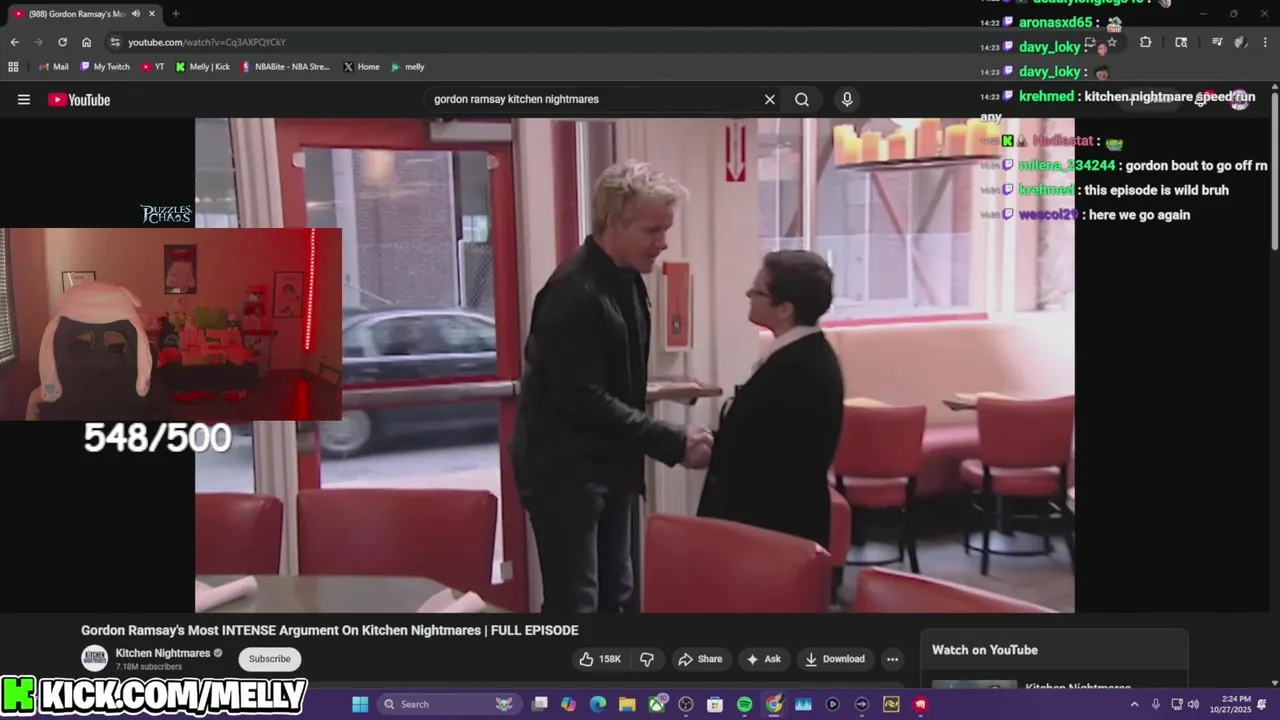Open Spotify from taskbar
The image size is (1280, 720).
tap(744, 704)
